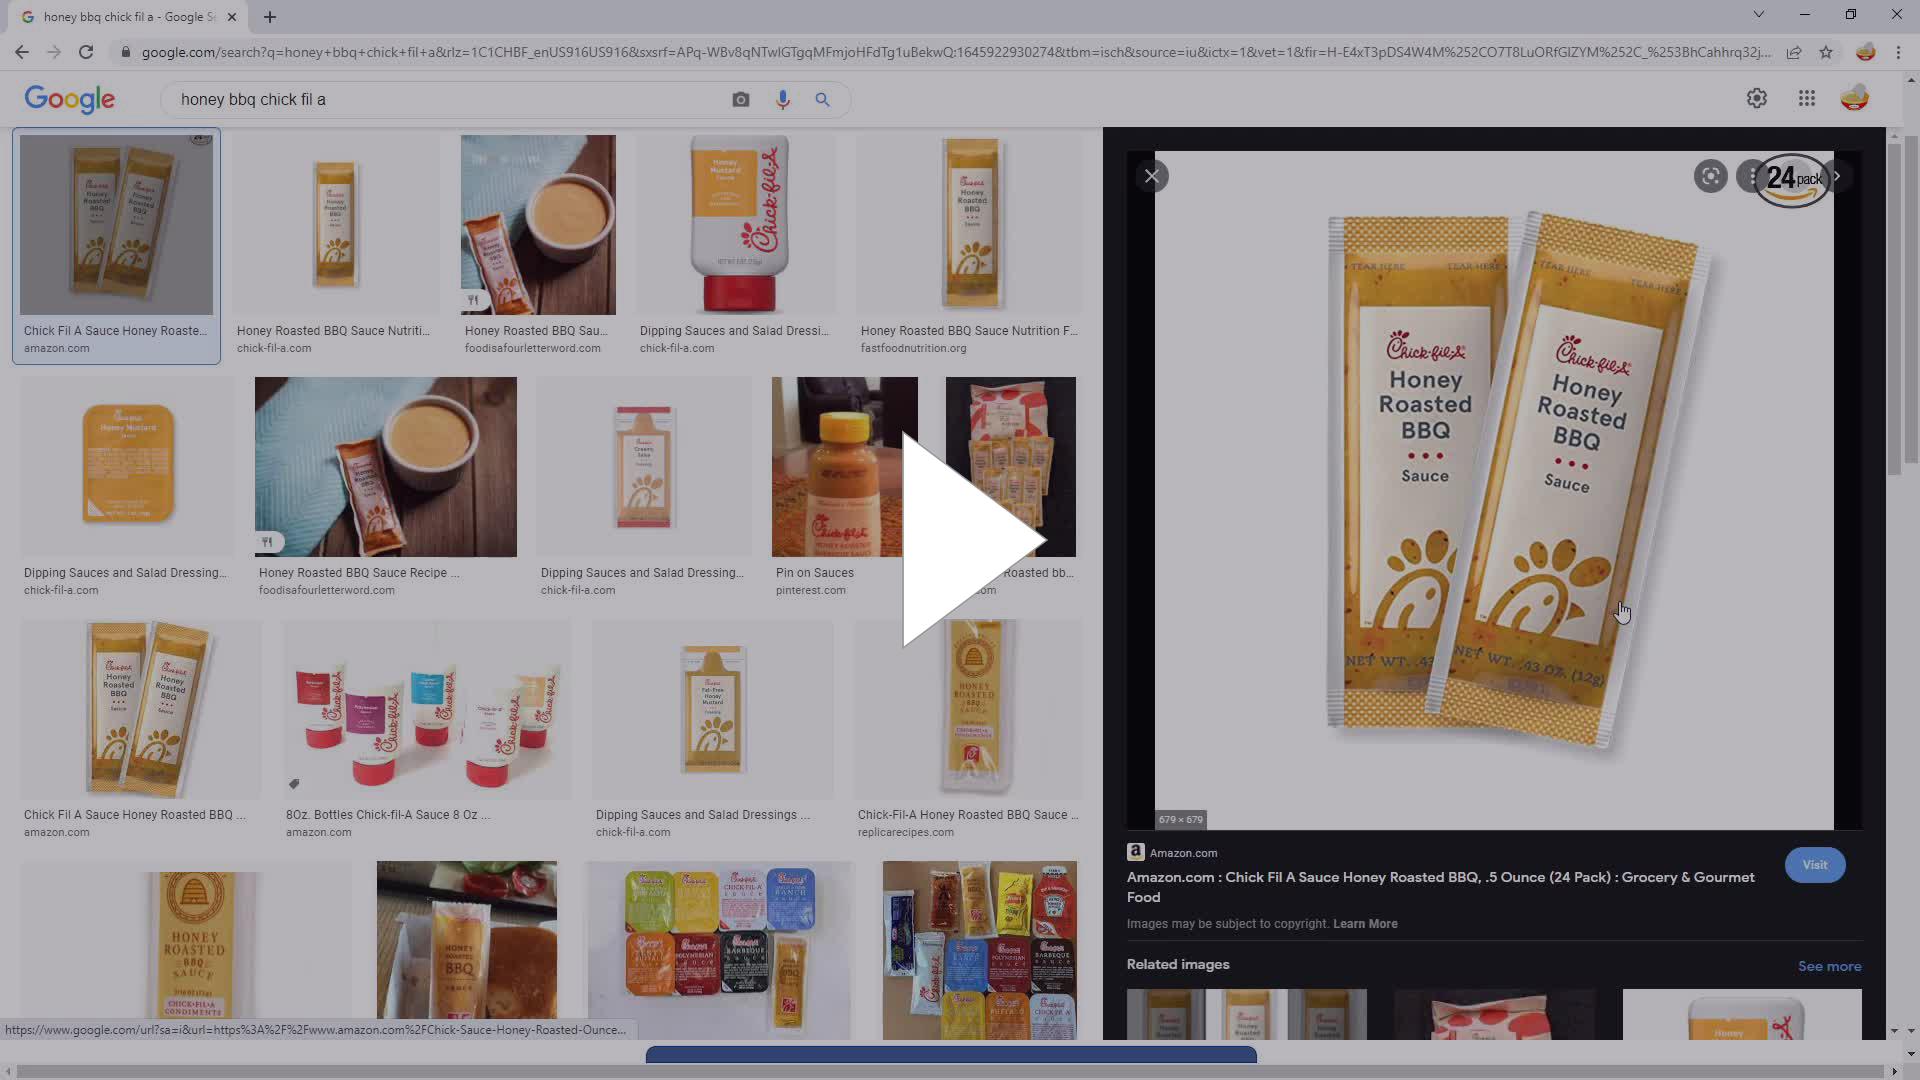This screenshot has height=1080, width=1920.
Task: Open the Google apps grid
Action: 1806,98
